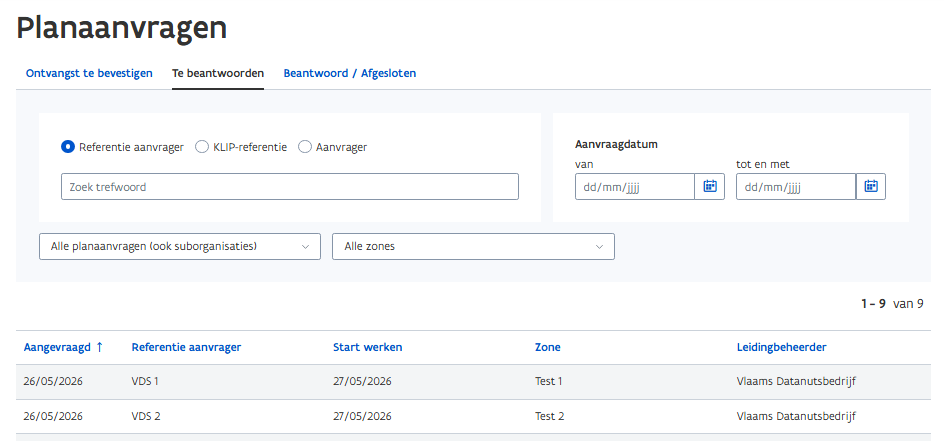Sort by Leidingbeheerder column header
The height and width of the screenshot is (441, 944).
[x=781, y=347]
